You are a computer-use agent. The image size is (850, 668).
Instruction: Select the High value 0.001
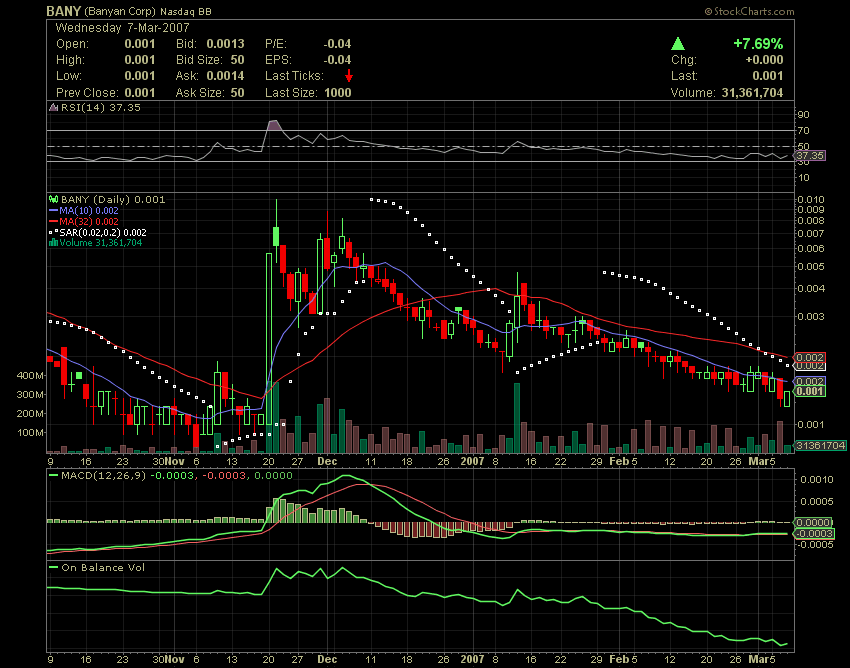click(x=140, y=60)
